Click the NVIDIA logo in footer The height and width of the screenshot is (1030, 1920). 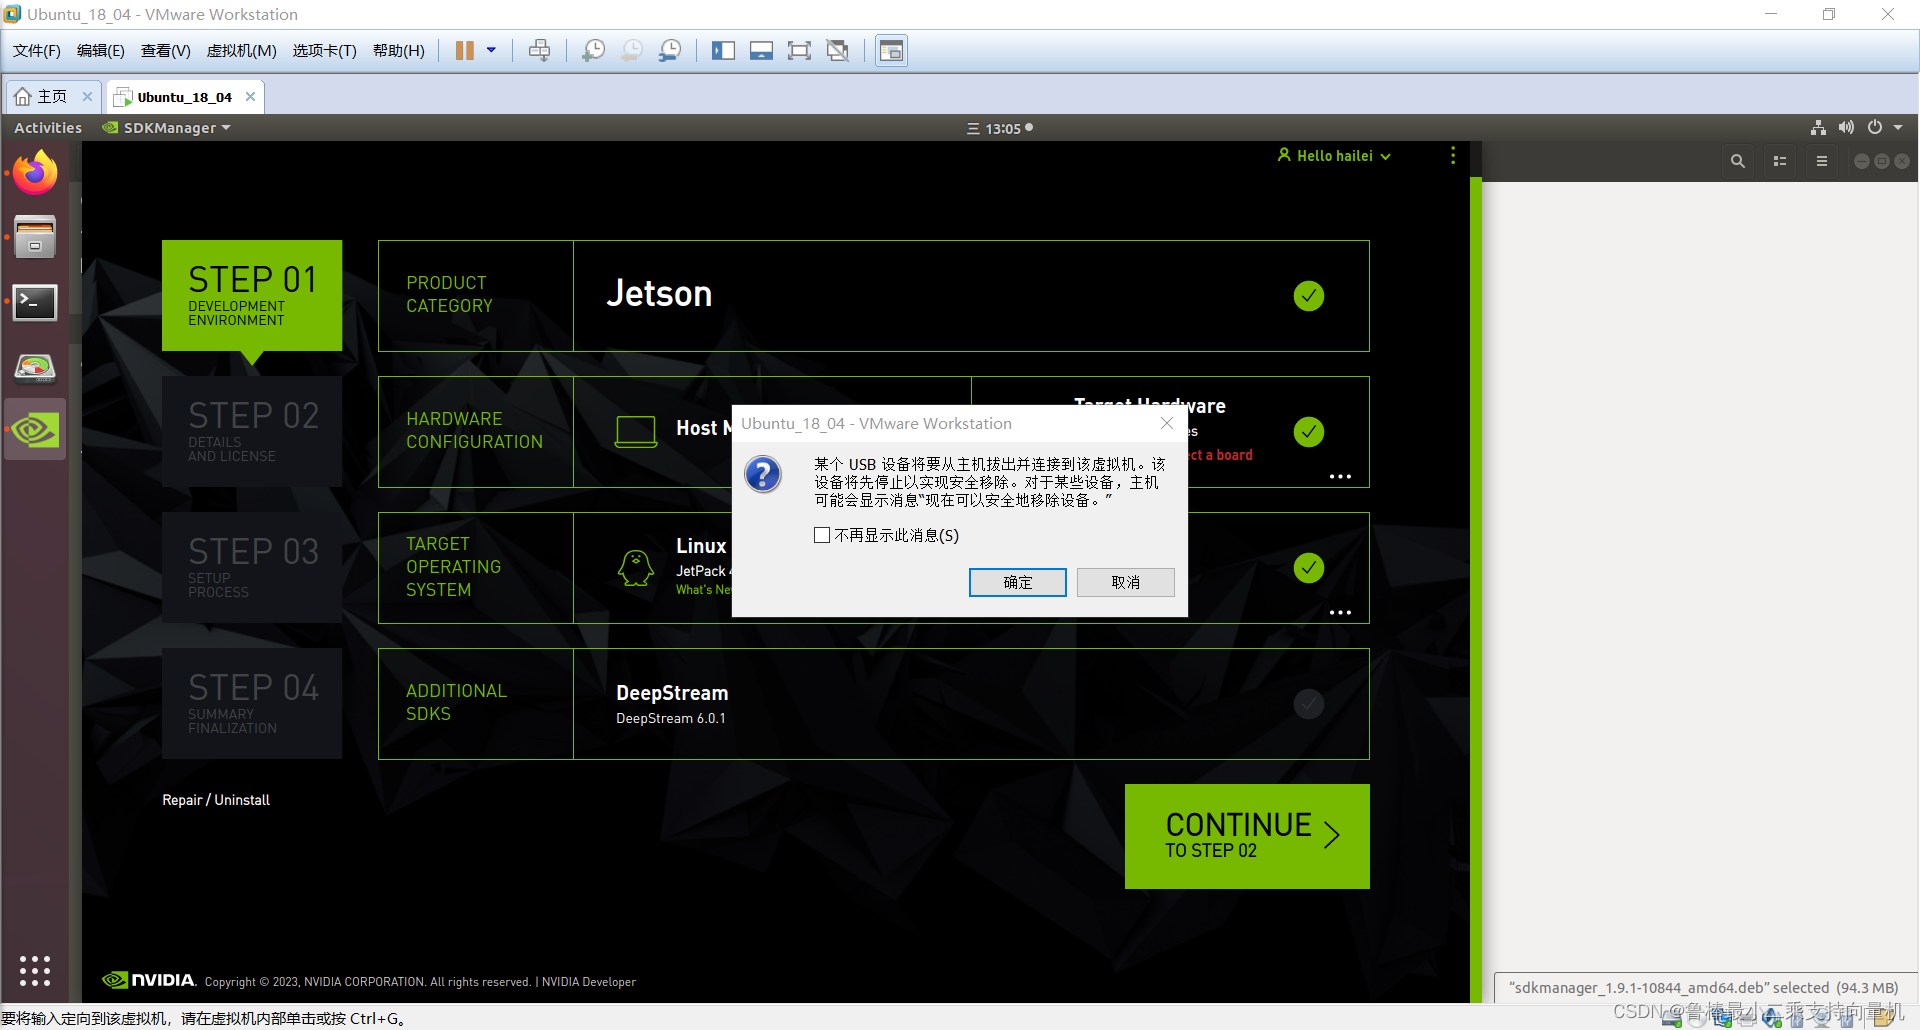[149, 980]
